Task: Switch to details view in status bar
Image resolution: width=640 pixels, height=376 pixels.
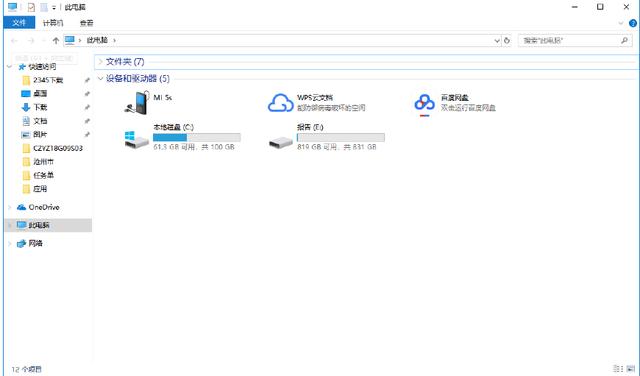Action: click(618, 369)
